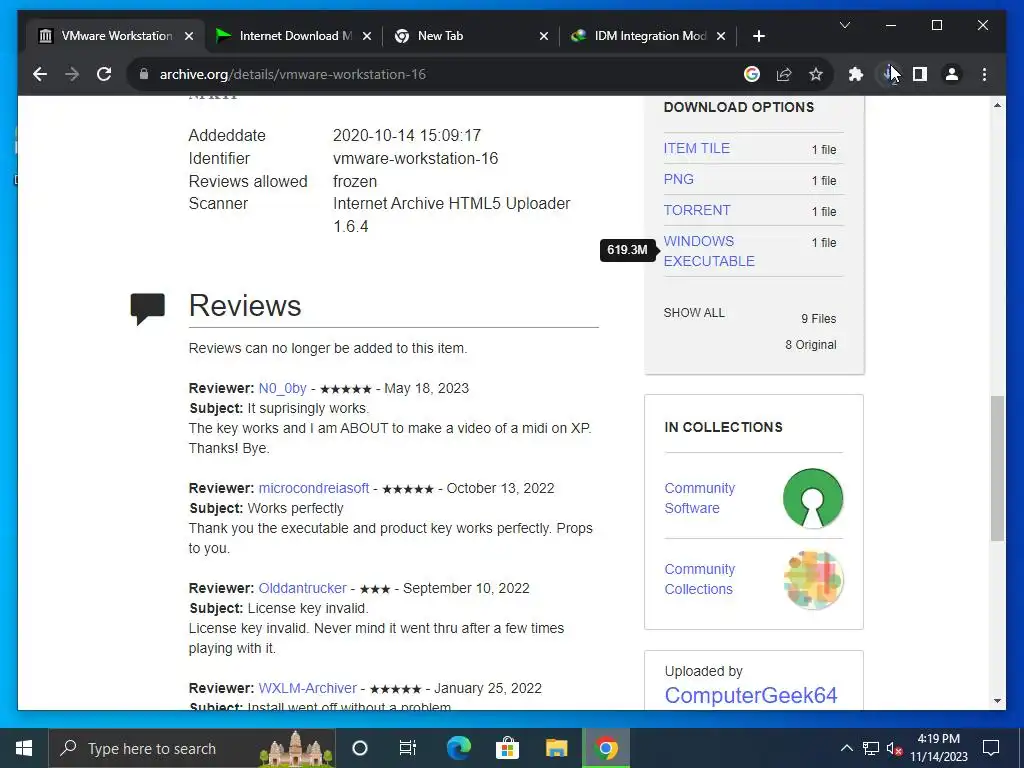Open the Community Collections link
Image resolution: width=1024 pixels, height=768 pixels.
[699, 579]
